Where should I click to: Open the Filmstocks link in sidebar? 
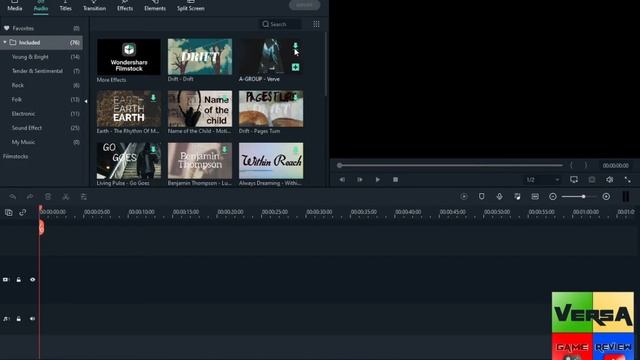16,156
